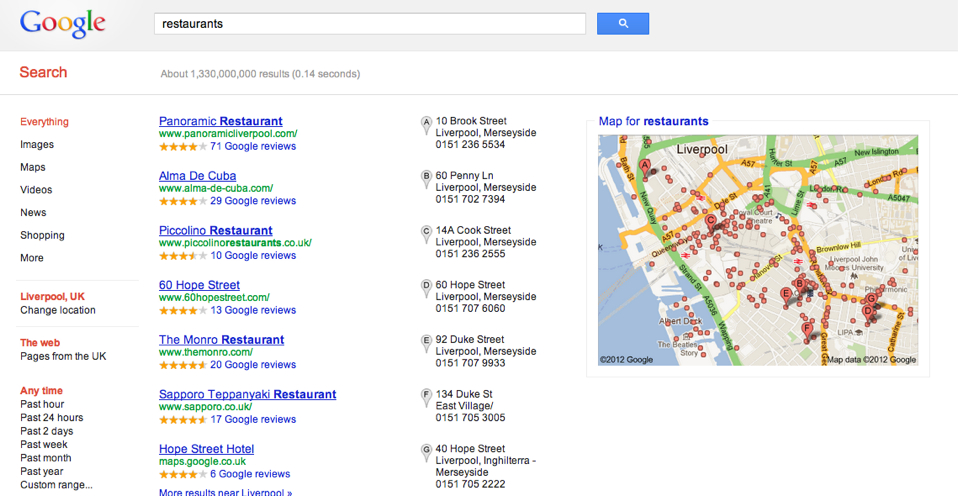Click Map for restaurants heading link

[654, 121]
